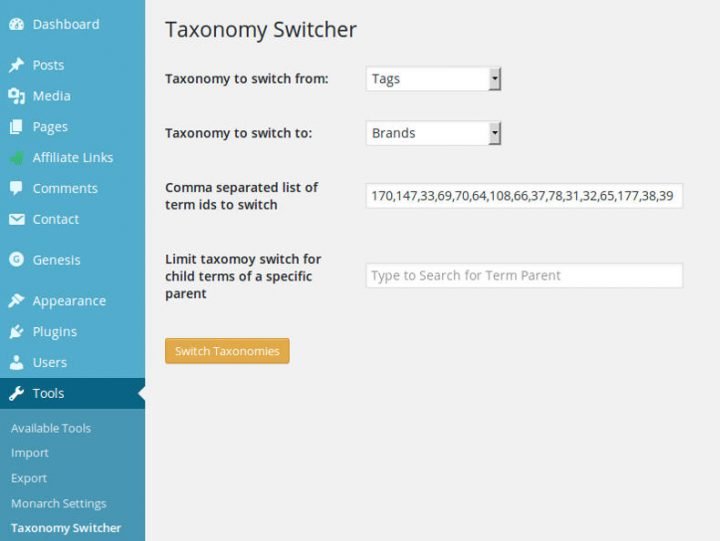Screen dimensions: 720x541
Task: Open the Export submenu link
Action: click(29, 478)
